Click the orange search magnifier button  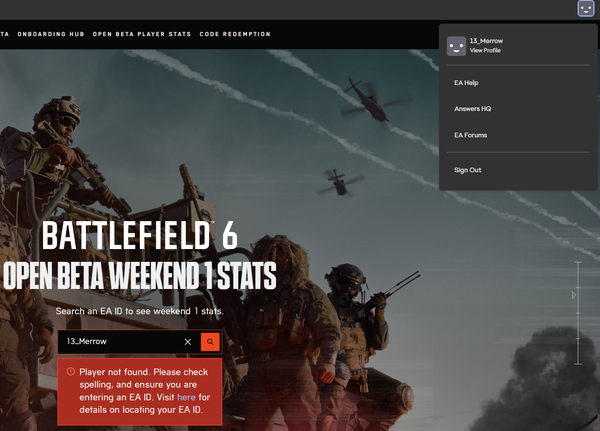(210, 341)
